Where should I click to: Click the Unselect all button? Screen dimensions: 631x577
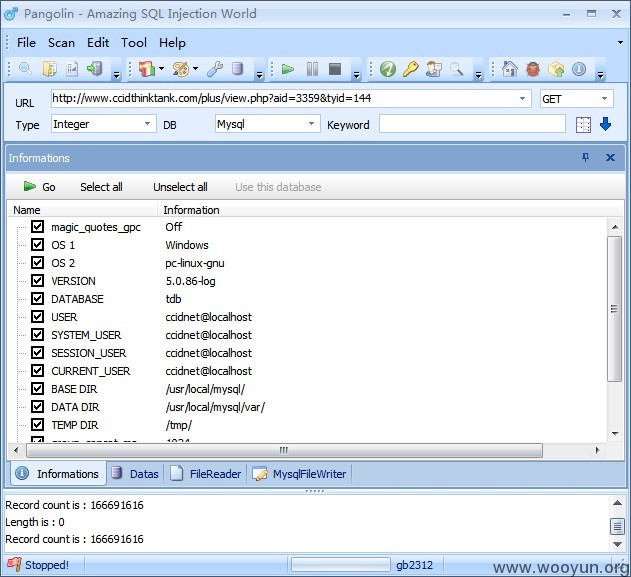(180, 187)
